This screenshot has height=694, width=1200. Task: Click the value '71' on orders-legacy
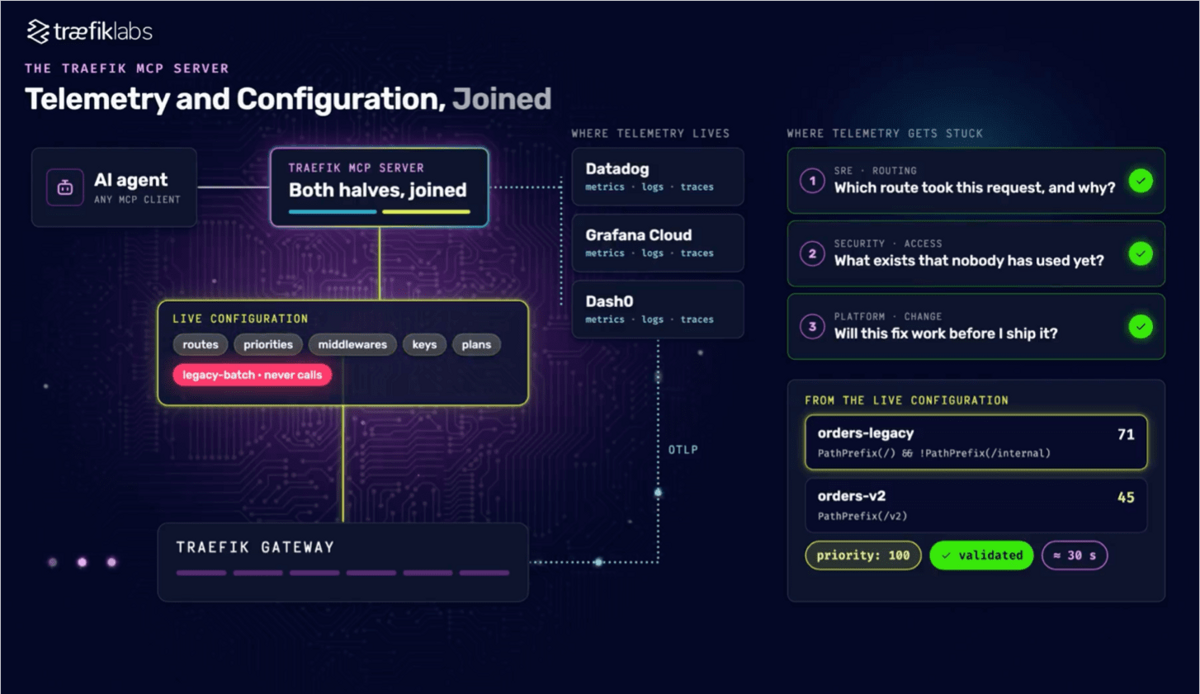click(x=1126, y=435)
